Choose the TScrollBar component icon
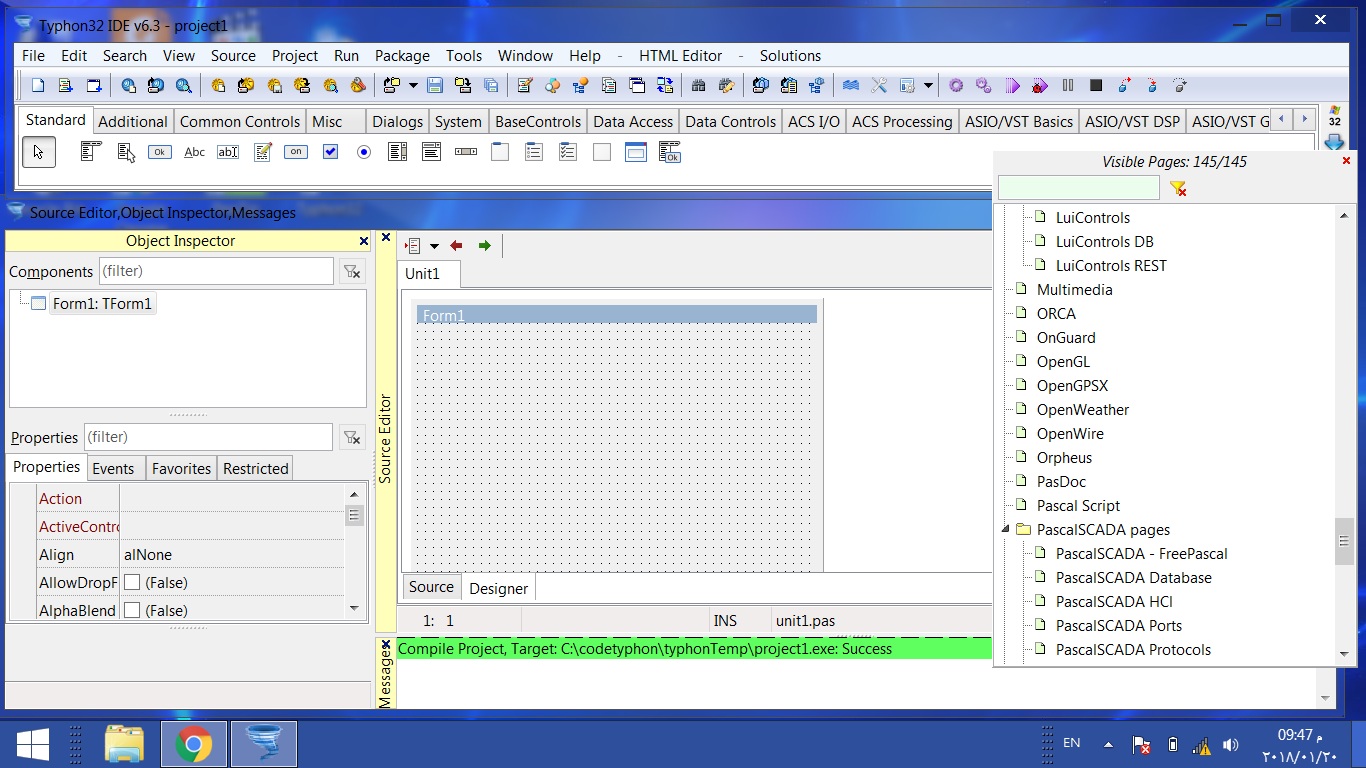Image resolution: width=1366 pixels, height=768 pixels. pos(466,152)
